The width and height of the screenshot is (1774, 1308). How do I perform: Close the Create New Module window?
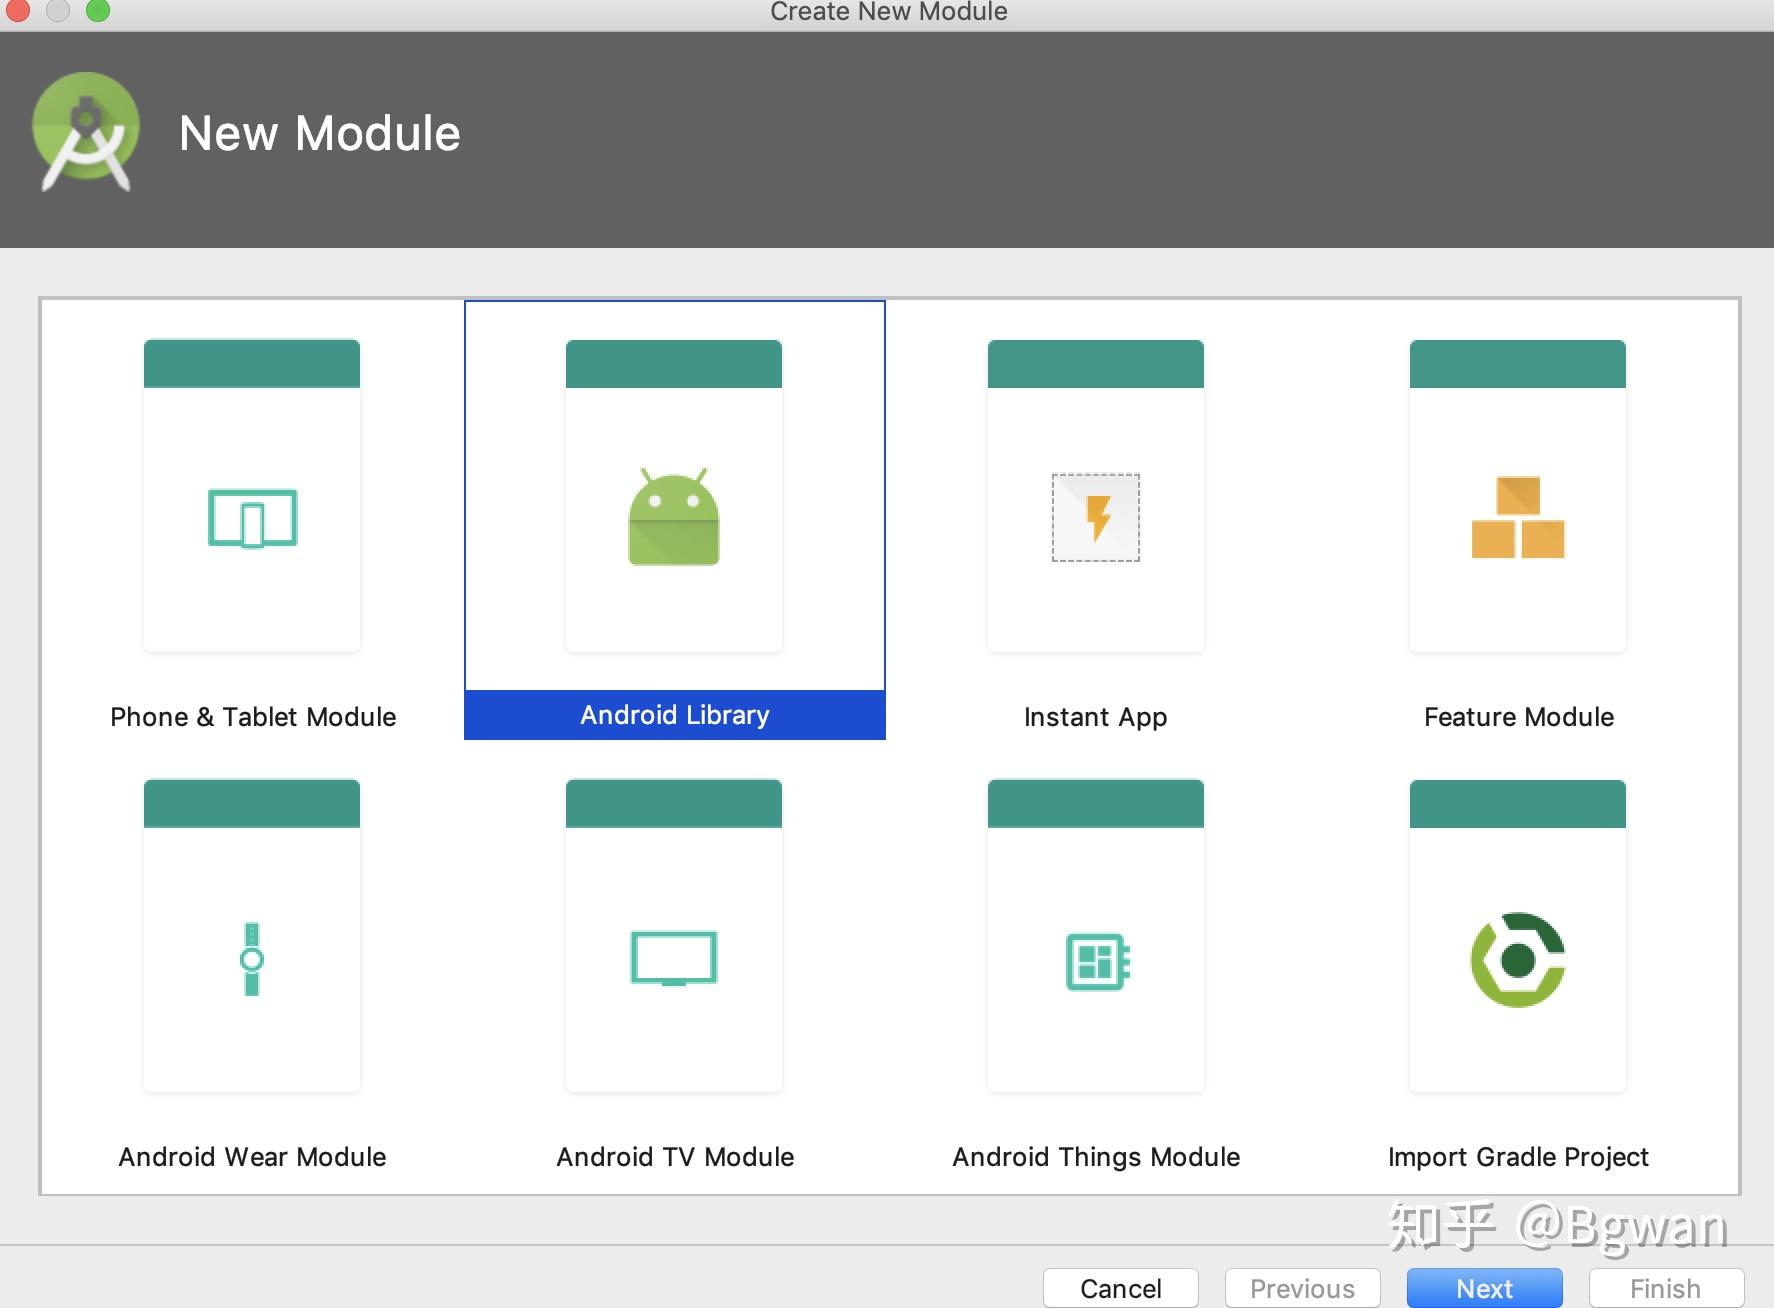pos(17,10)
